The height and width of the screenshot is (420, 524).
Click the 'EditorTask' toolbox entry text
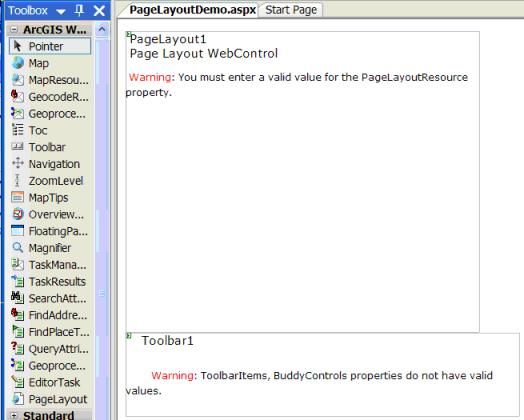point(54,382)
